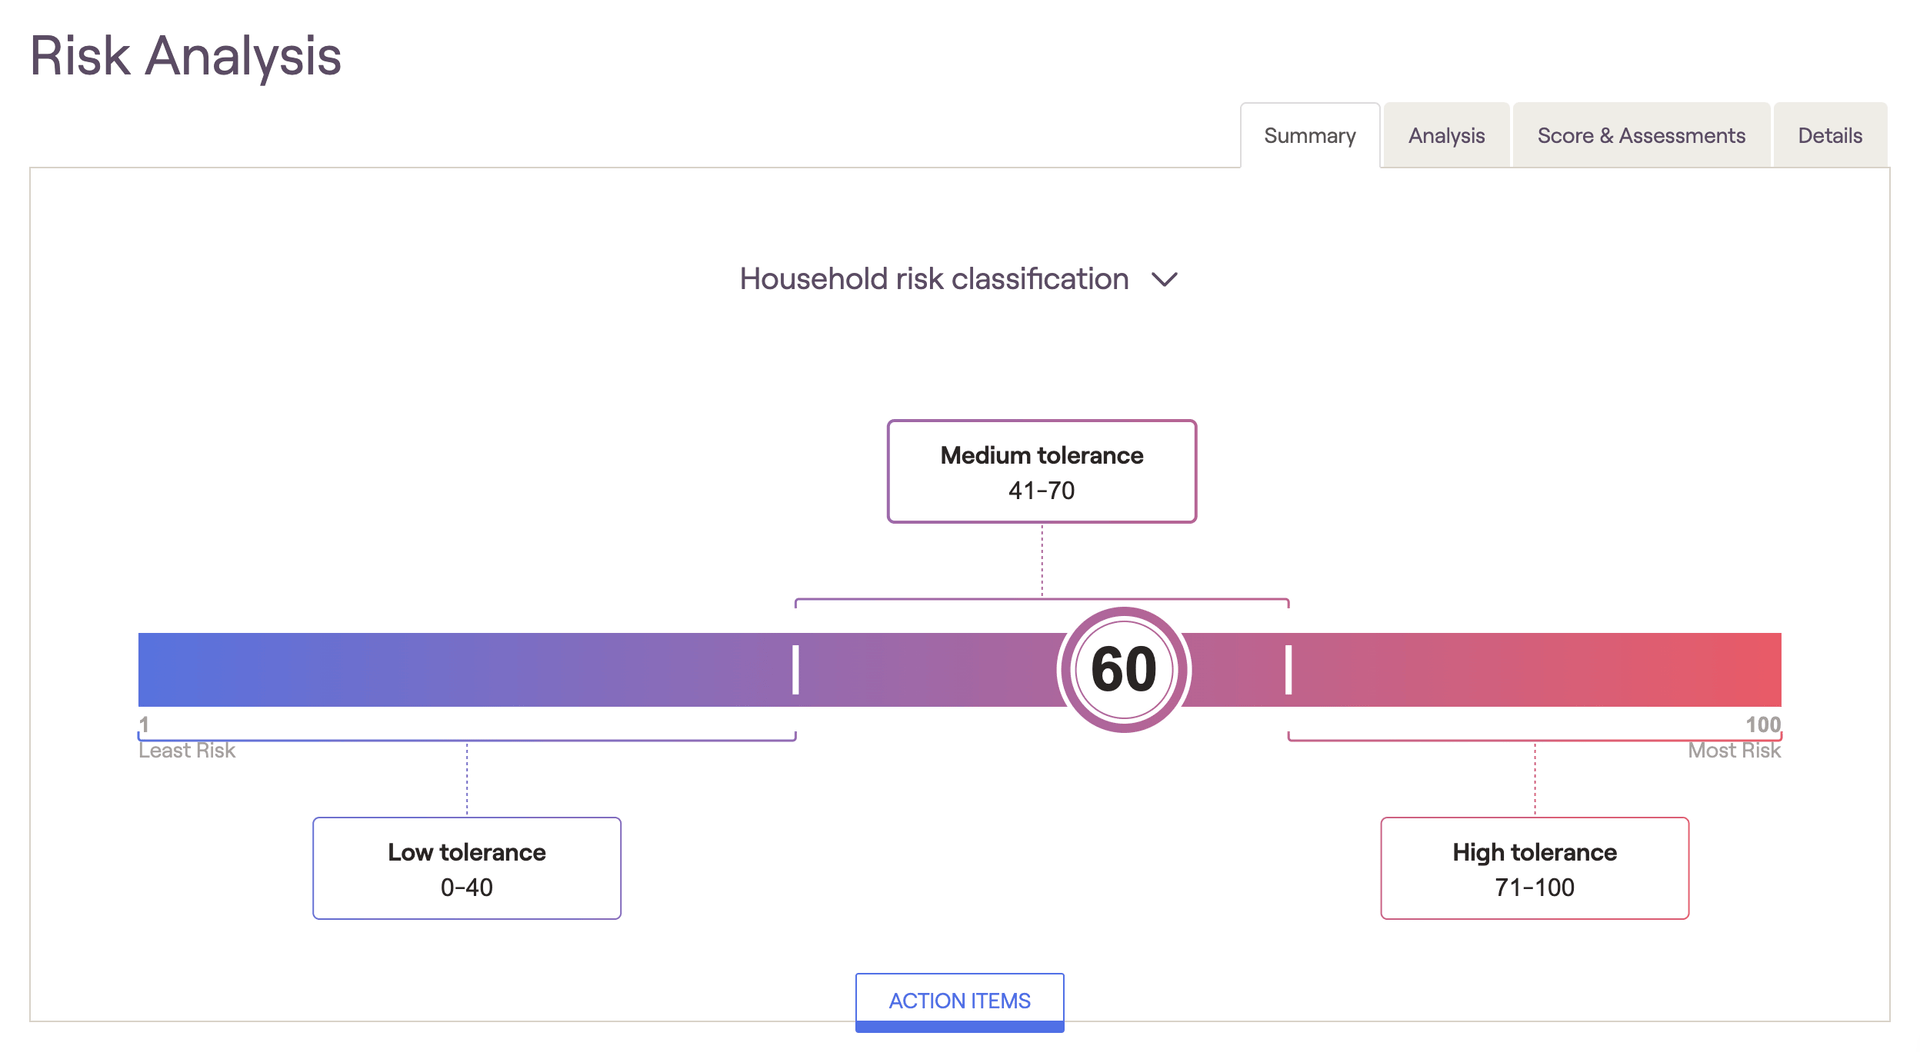Click the 60 risk score marker

(x=1123, y=669)
